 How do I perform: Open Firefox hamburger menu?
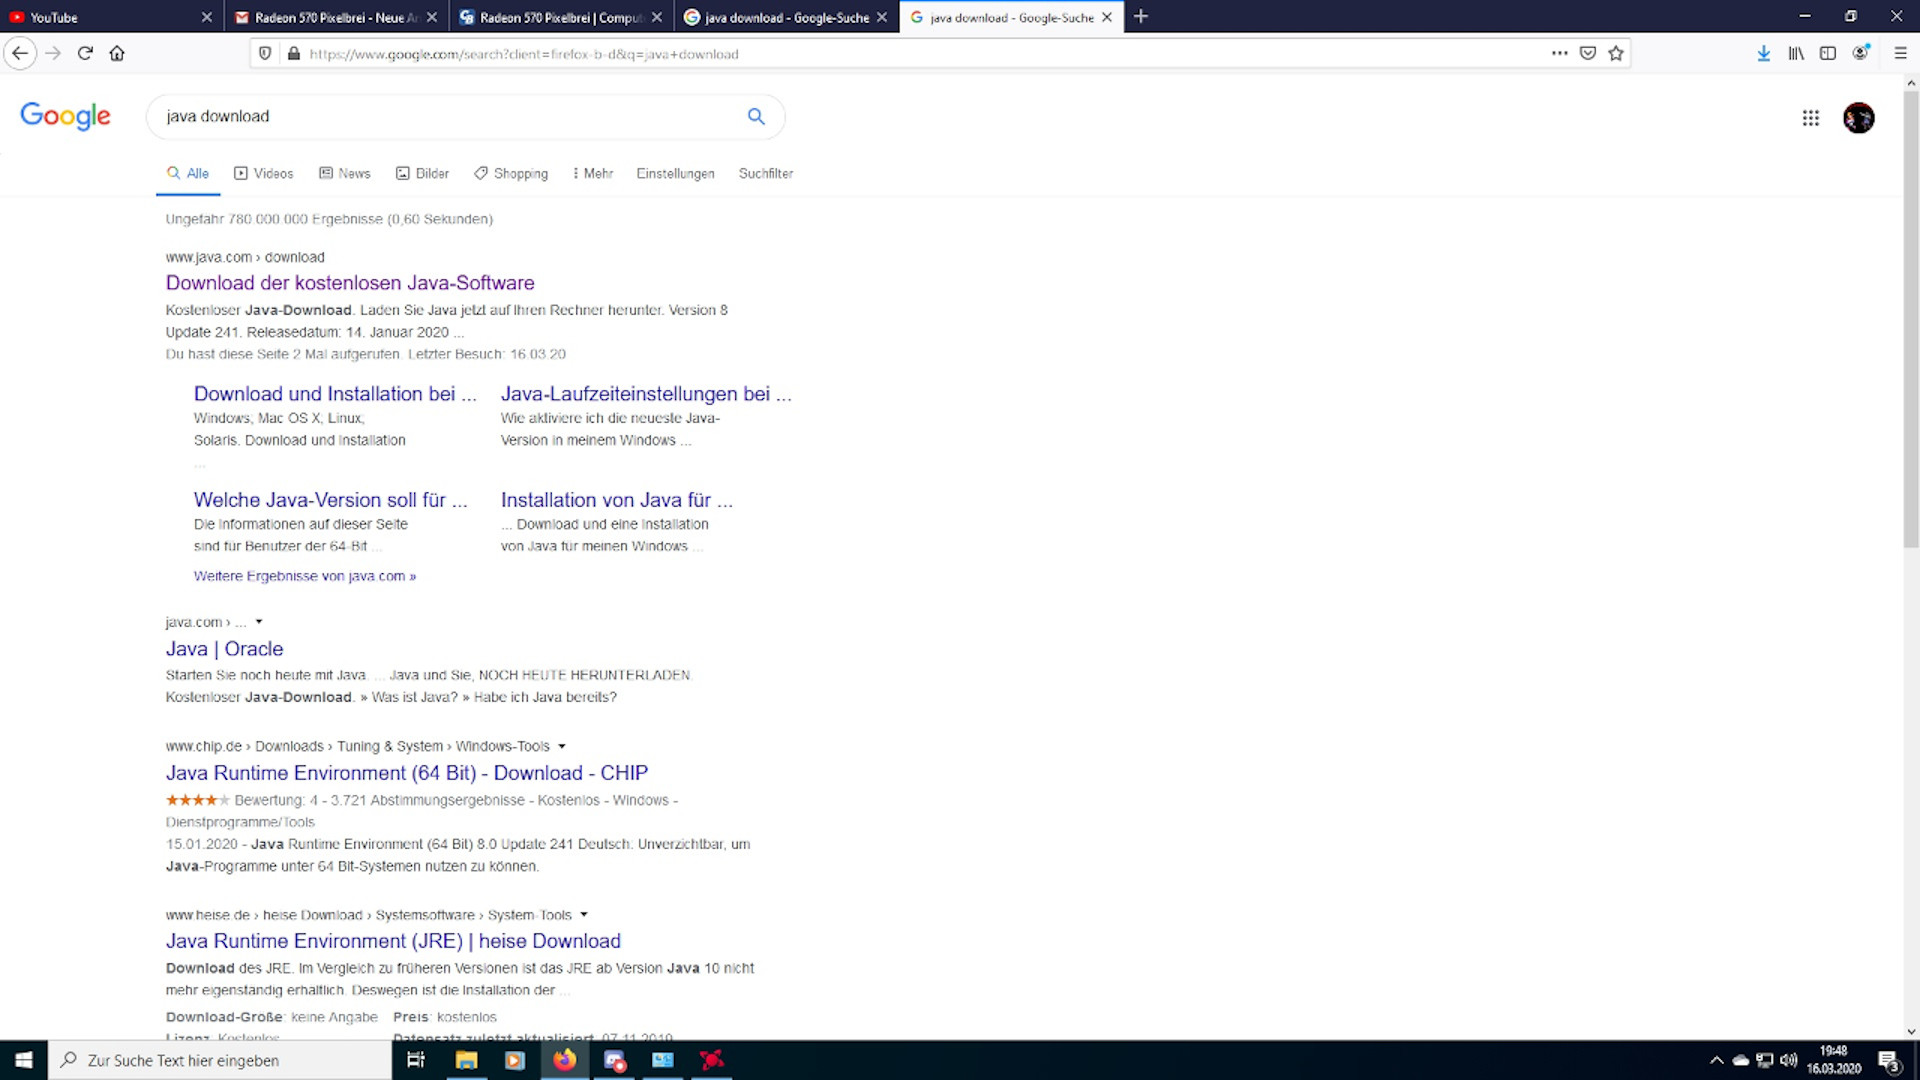tap(1900, 53)
